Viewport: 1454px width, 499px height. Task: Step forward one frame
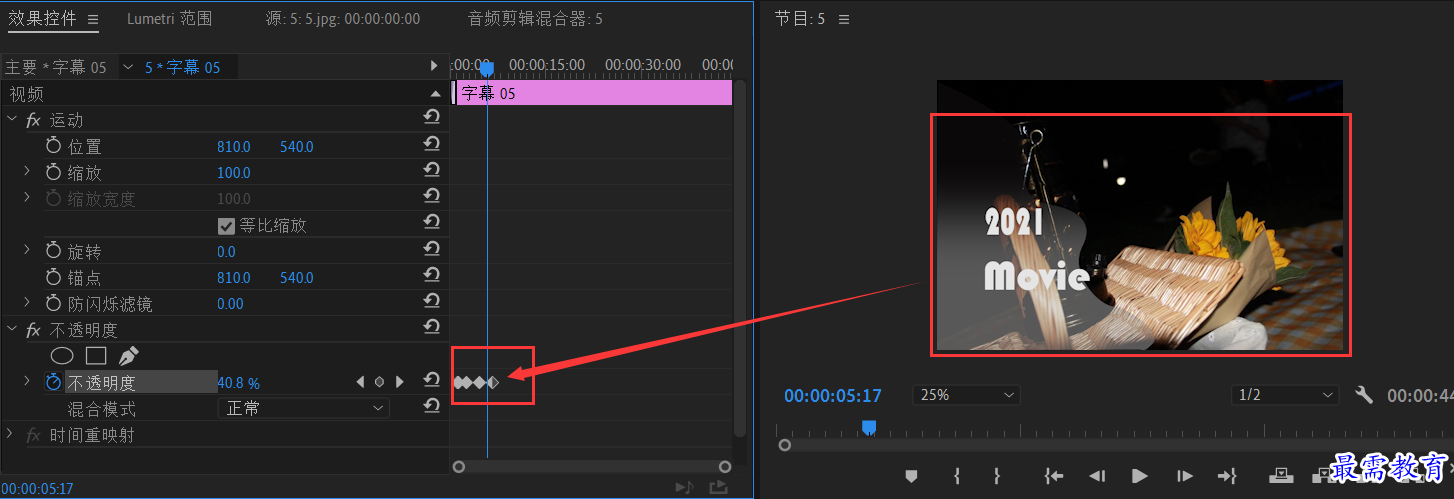coord(1184,476)
